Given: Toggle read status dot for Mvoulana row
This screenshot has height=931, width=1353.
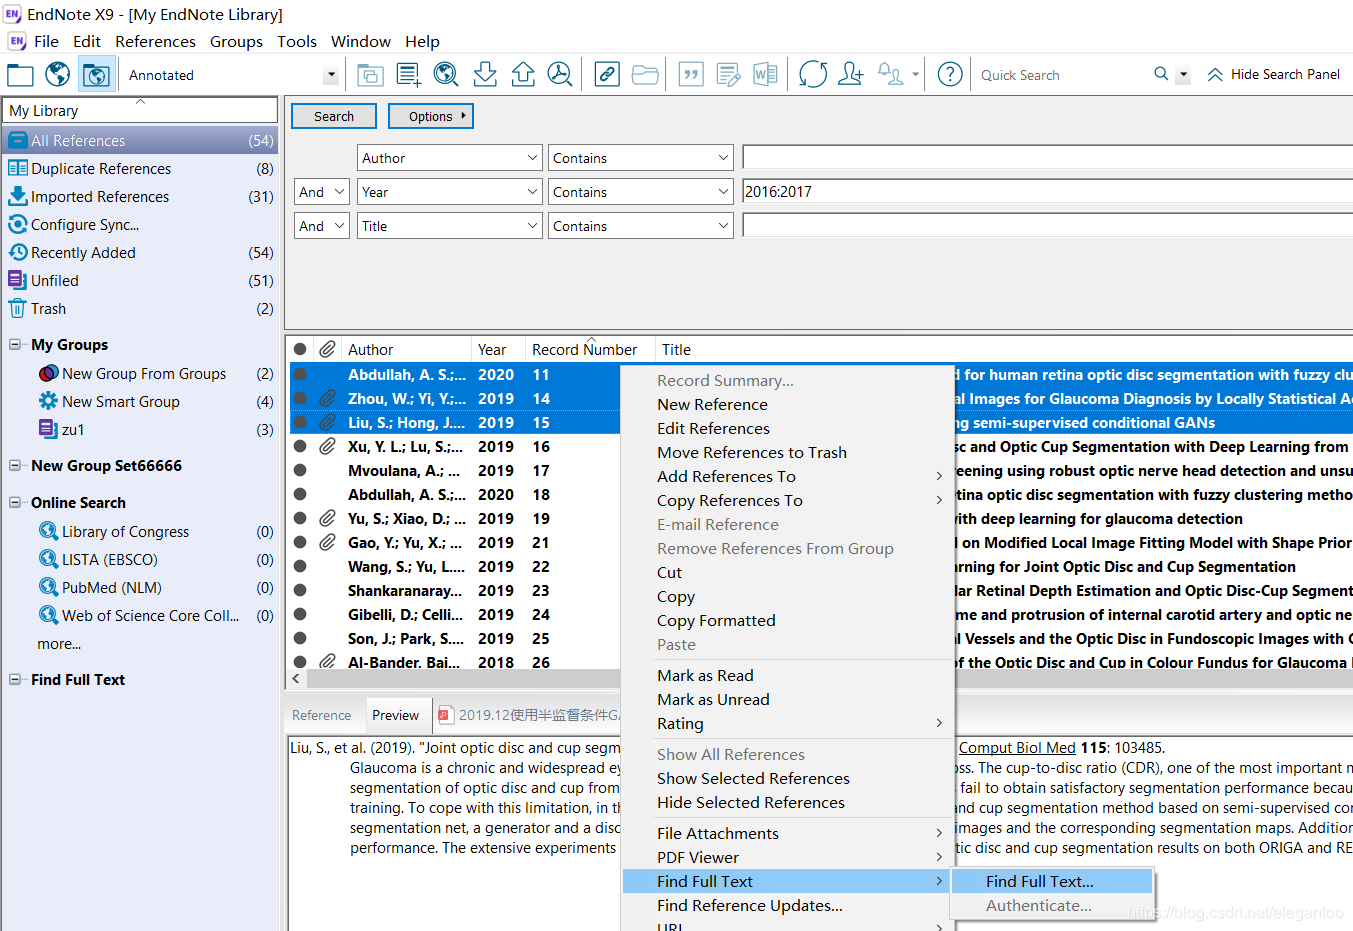Looking at the screenshot, I should (x=300, y=470).
